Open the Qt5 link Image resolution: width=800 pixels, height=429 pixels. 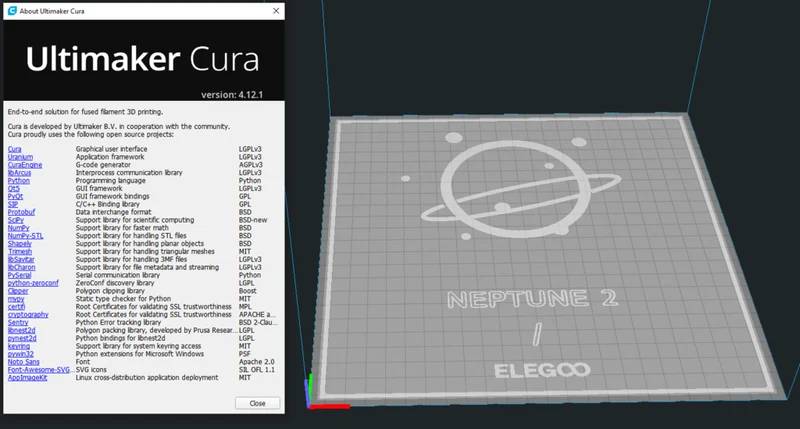[14, 188]
